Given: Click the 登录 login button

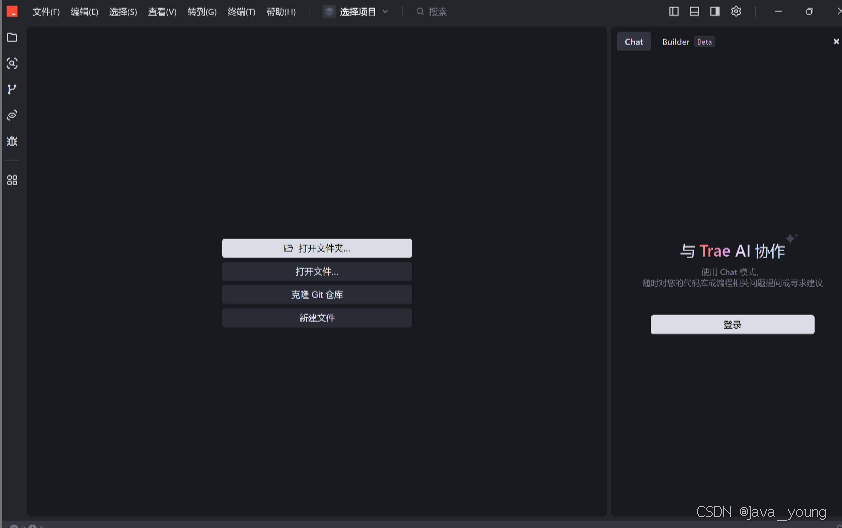Looking at the screenshot, I should pyautogui.click(x=732, y=324).
